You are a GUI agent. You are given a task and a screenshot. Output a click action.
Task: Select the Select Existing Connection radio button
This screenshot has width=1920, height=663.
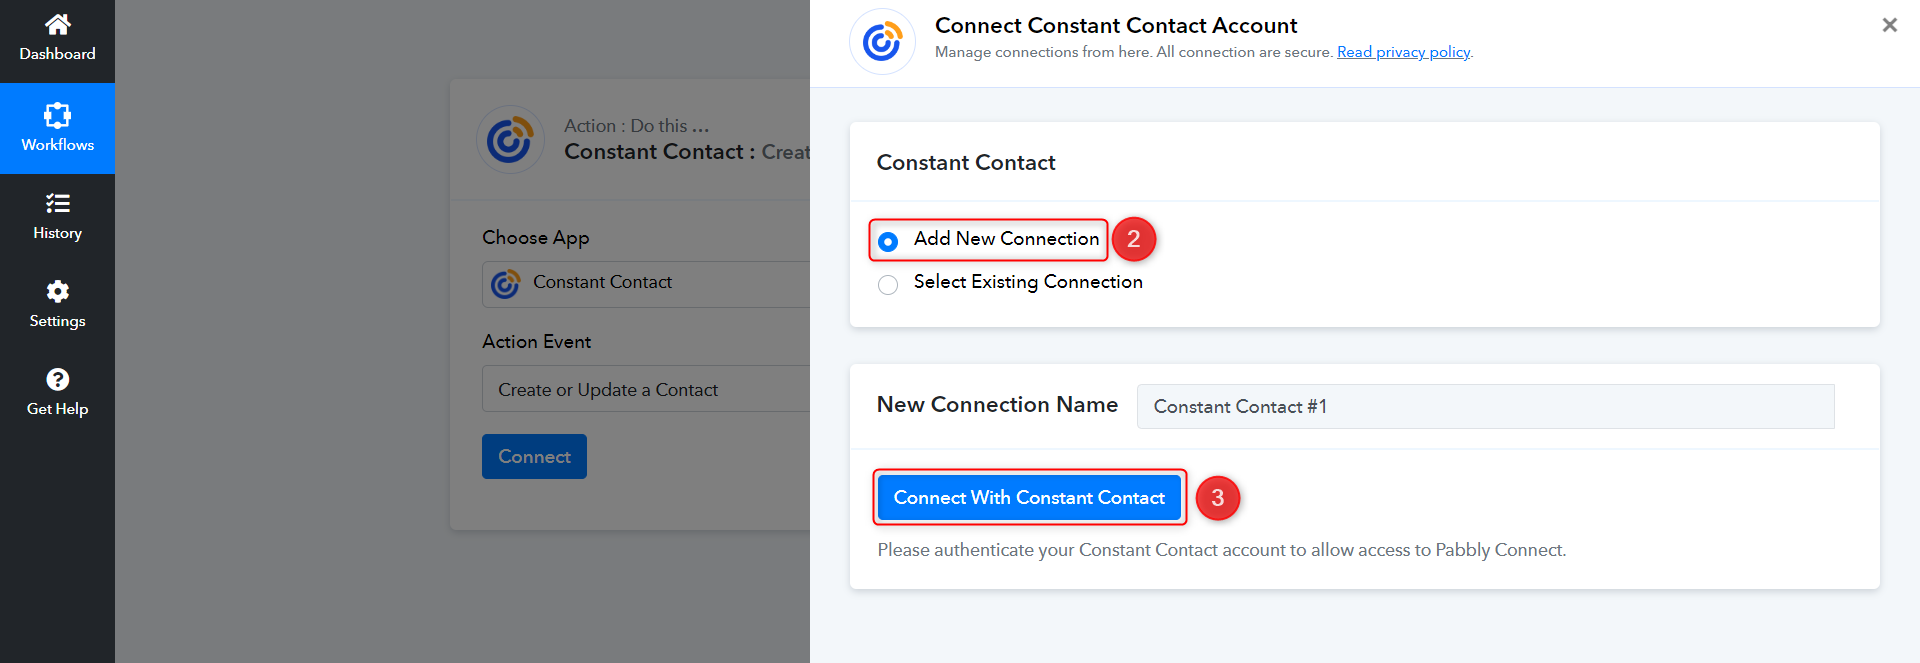click(x=888, y=285)
